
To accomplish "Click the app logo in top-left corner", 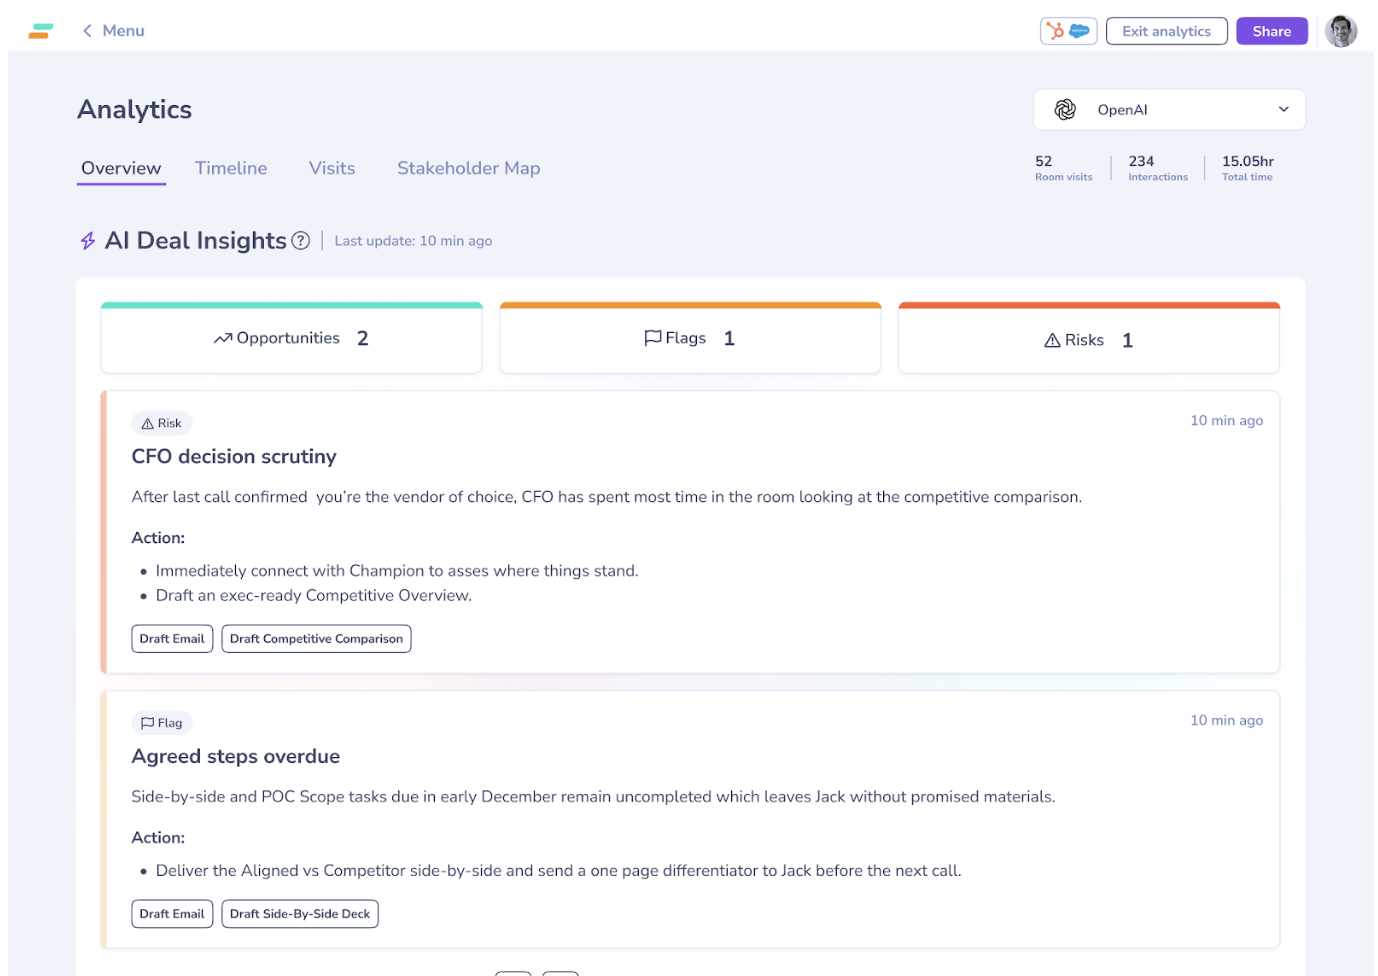I will pyautogui.click(x=41, y=31).
